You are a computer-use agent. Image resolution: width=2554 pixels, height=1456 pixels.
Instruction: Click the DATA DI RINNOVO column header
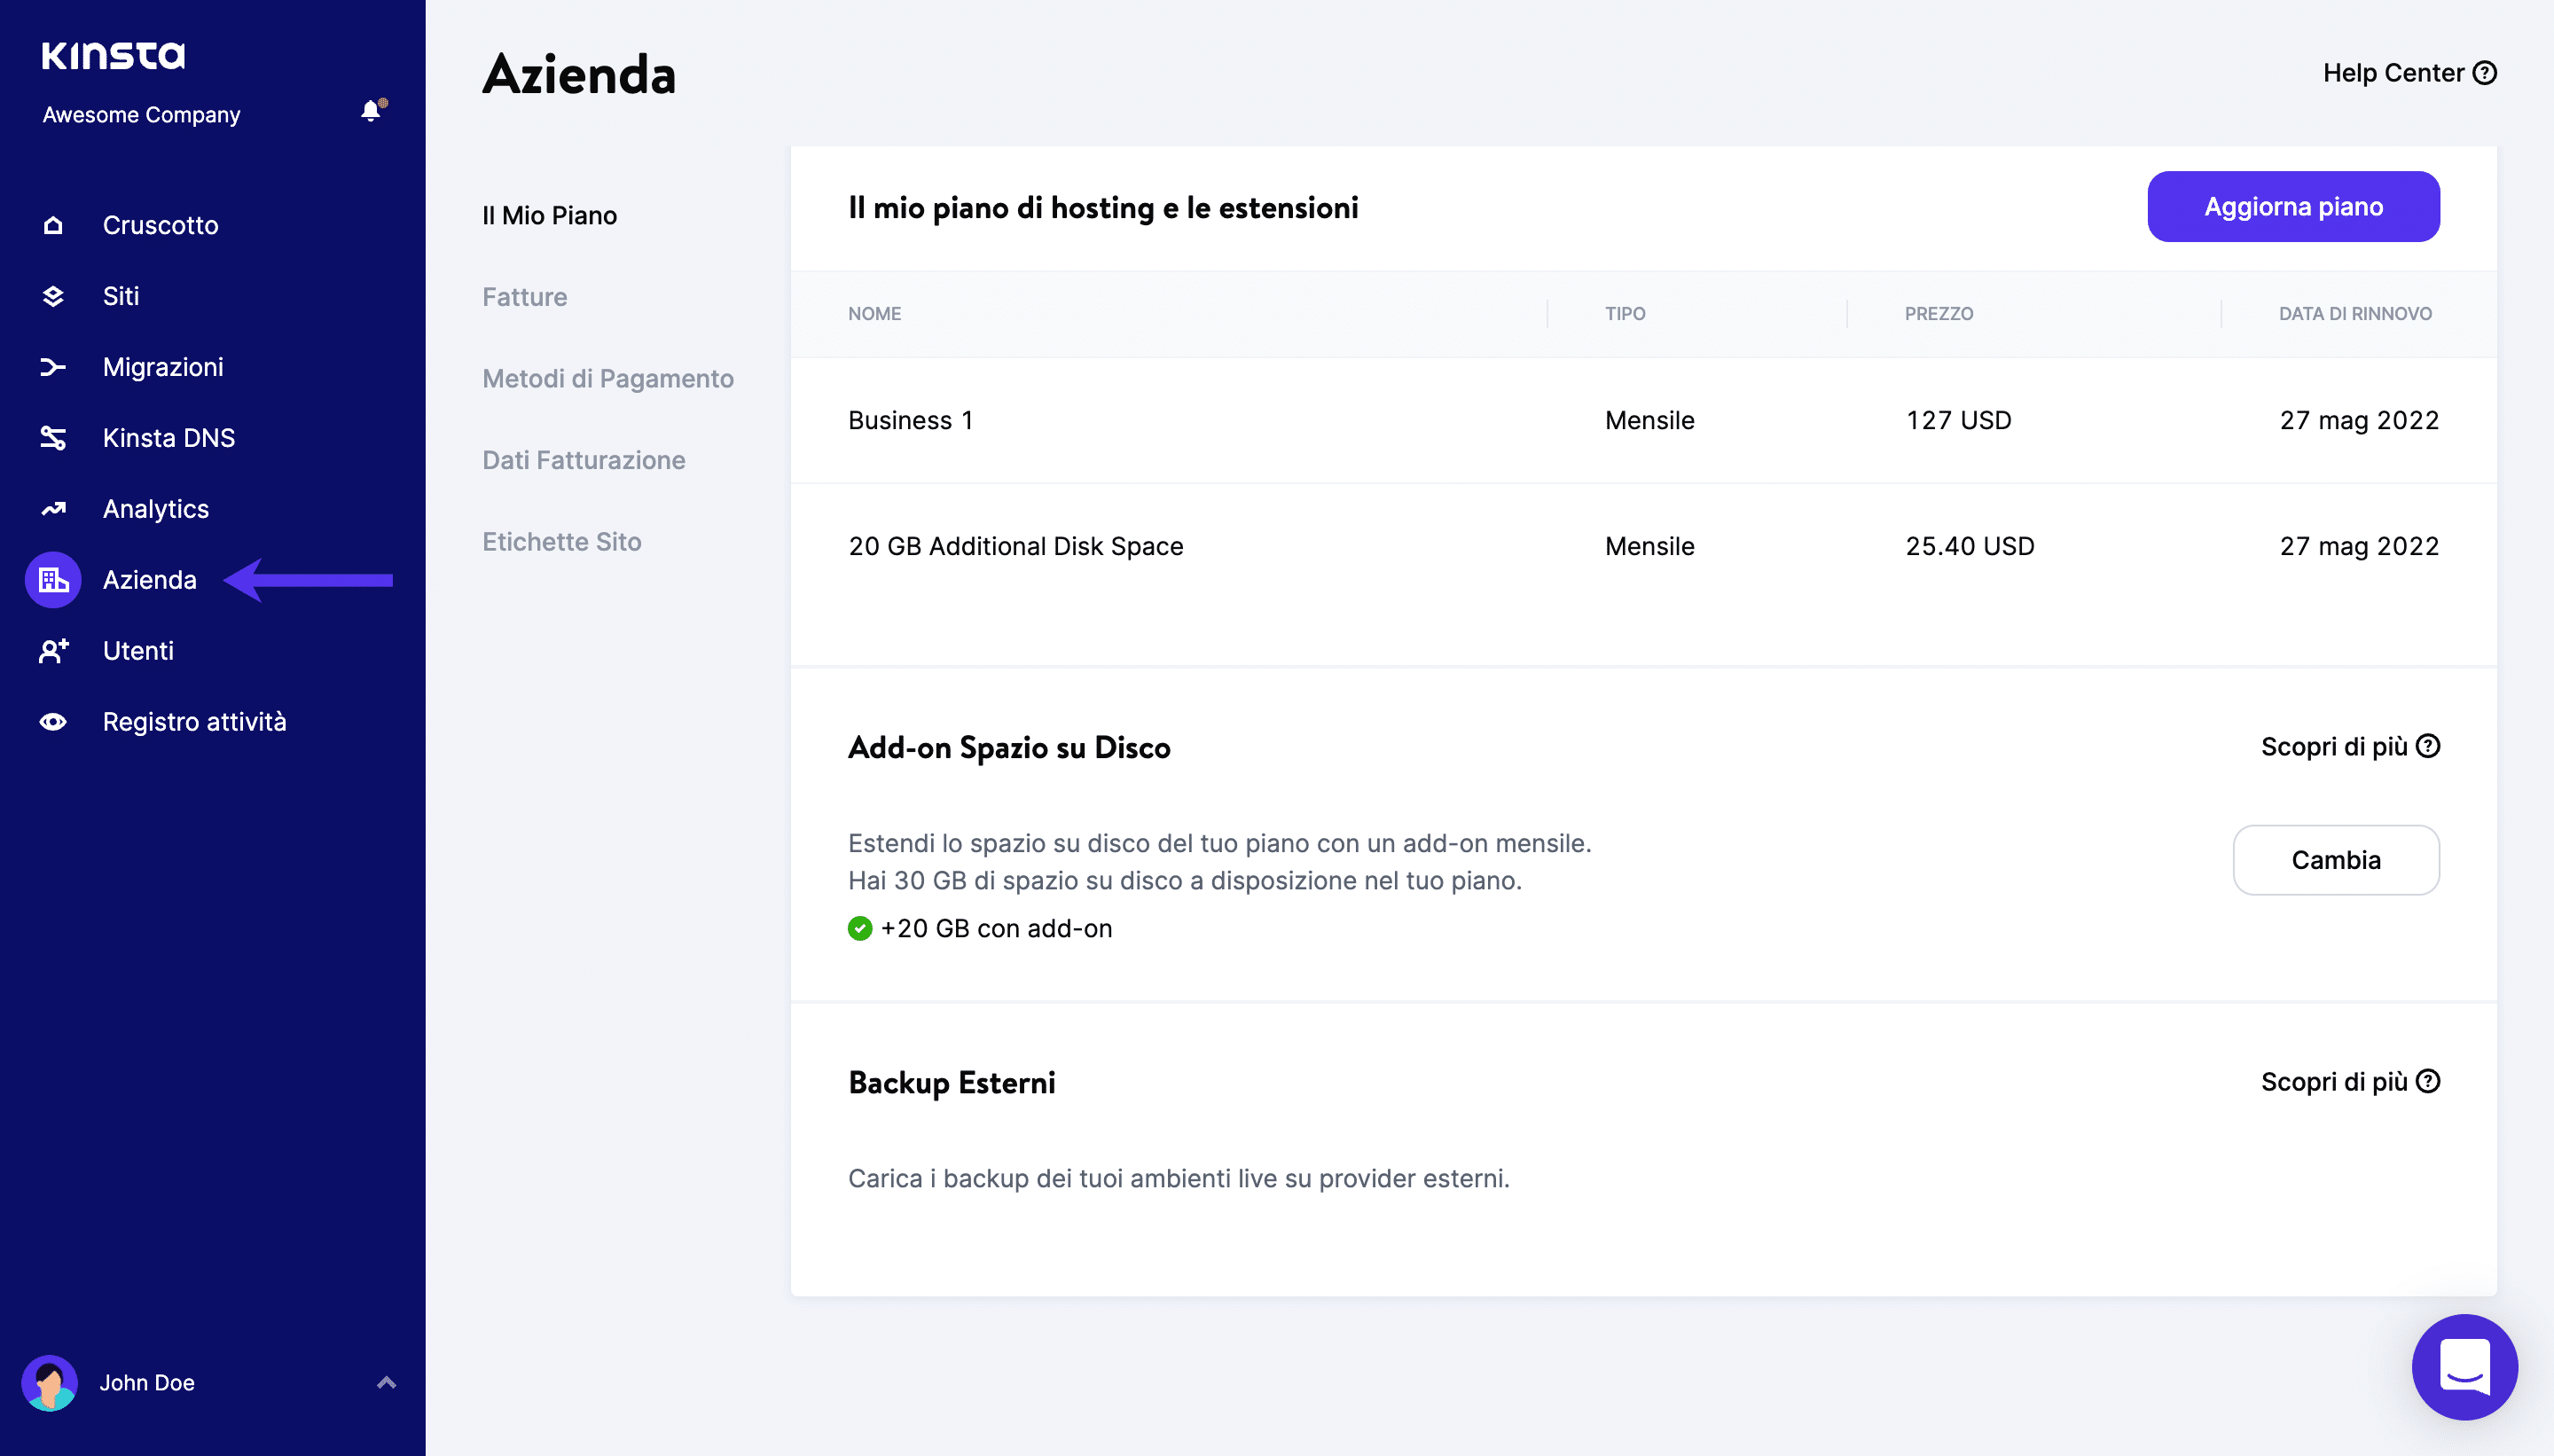(2355, 313)
